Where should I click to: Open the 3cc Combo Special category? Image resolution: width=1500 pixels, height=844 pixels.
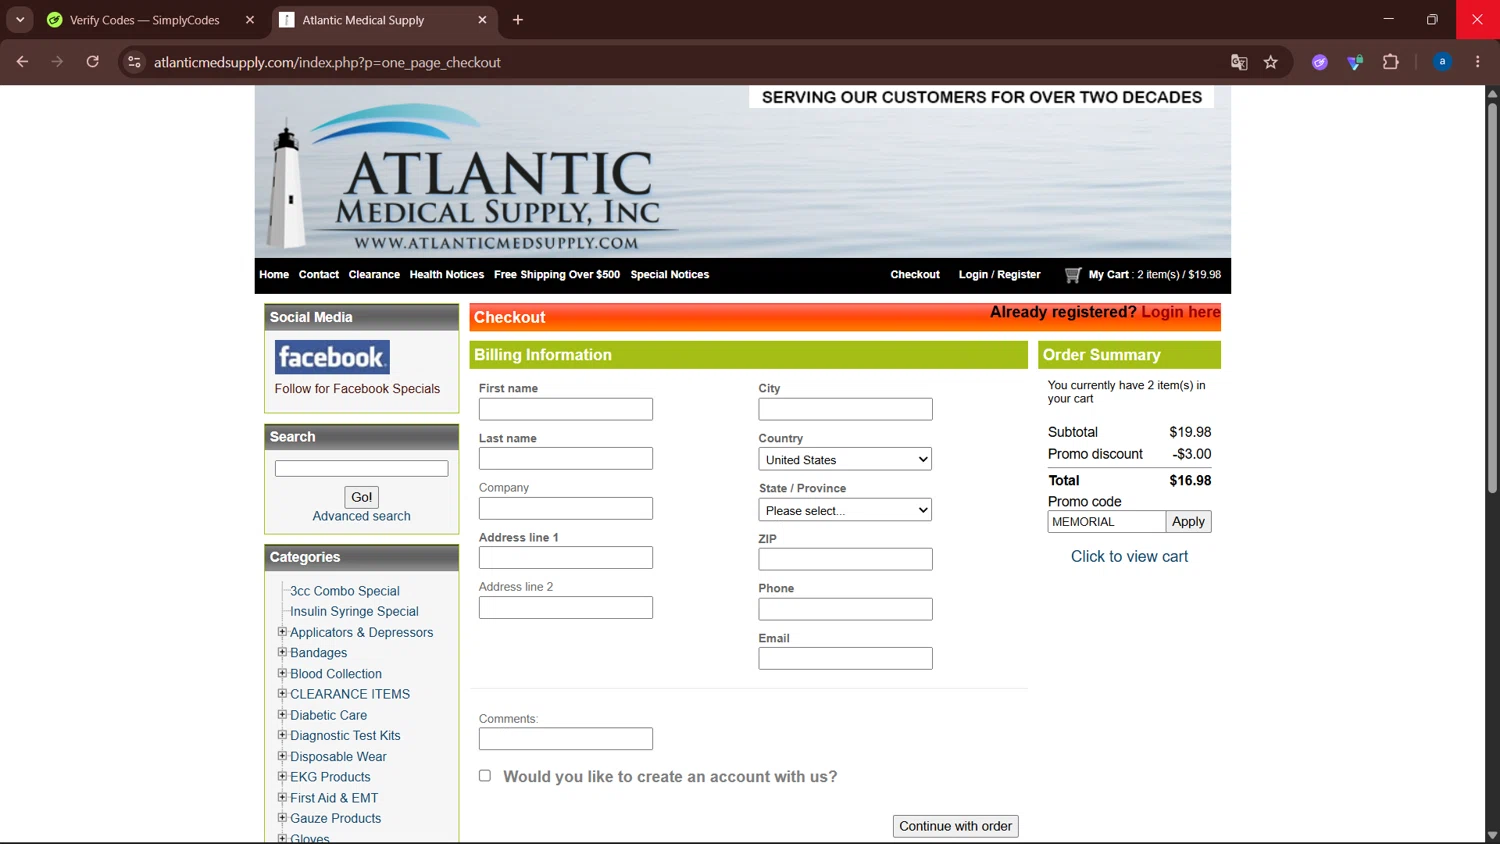tap(345, 591)
